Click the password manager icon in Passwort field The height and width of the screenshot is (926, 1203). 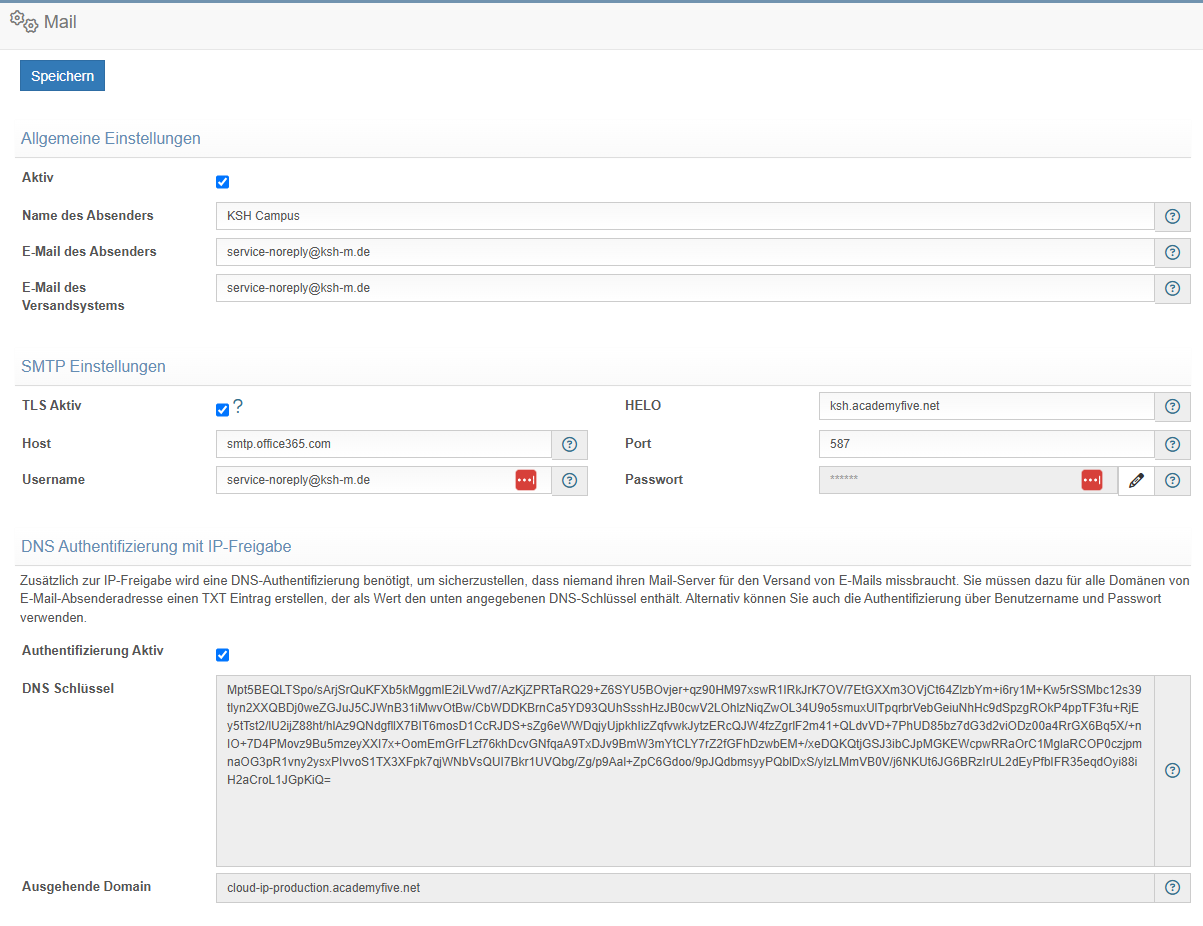click(1091, 480)
